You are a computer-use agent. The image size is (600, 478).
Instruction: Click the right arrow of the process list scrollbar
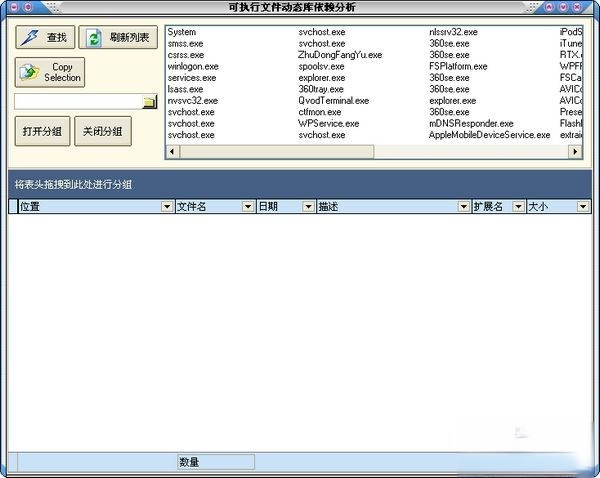575,152
